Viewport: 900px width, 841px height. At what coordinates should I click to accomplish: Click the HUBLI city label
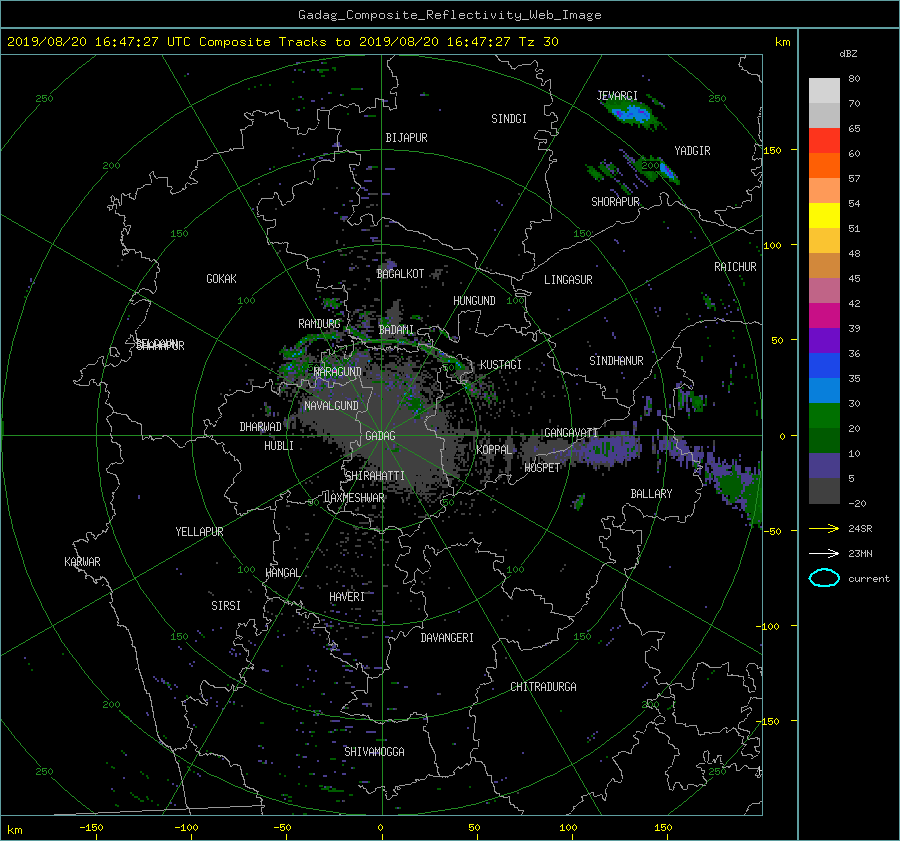[x=278, y=446]
